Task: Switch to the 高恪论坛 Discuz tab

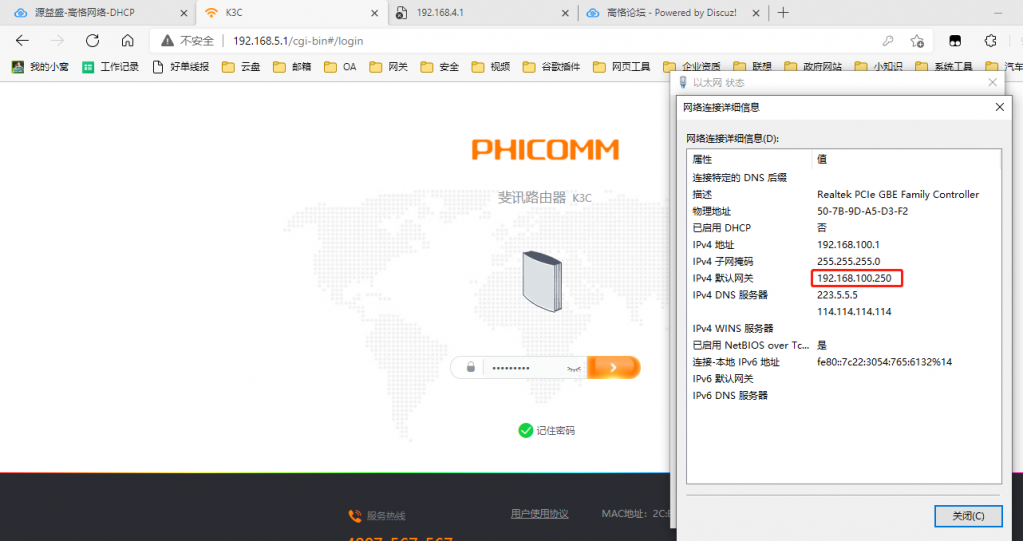Action: tap(673, 12)
